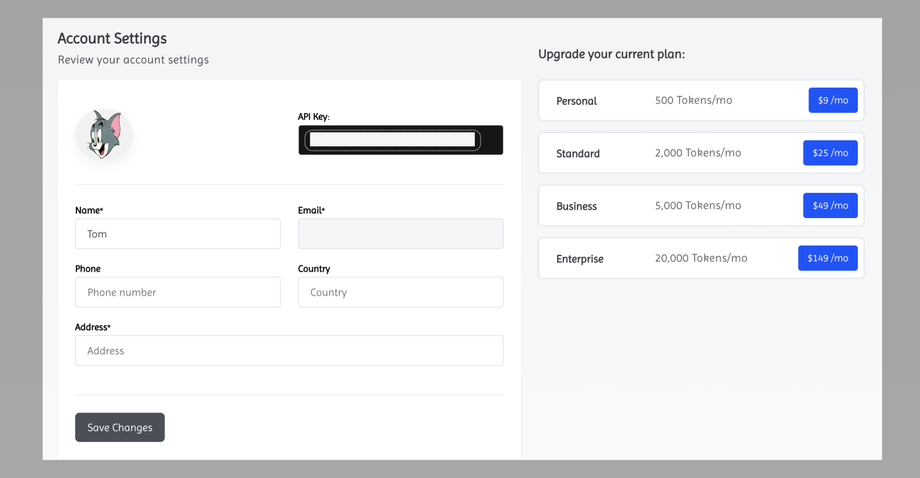Select the Country input box
The image size is (920, 478).
(x=400, y=292)
